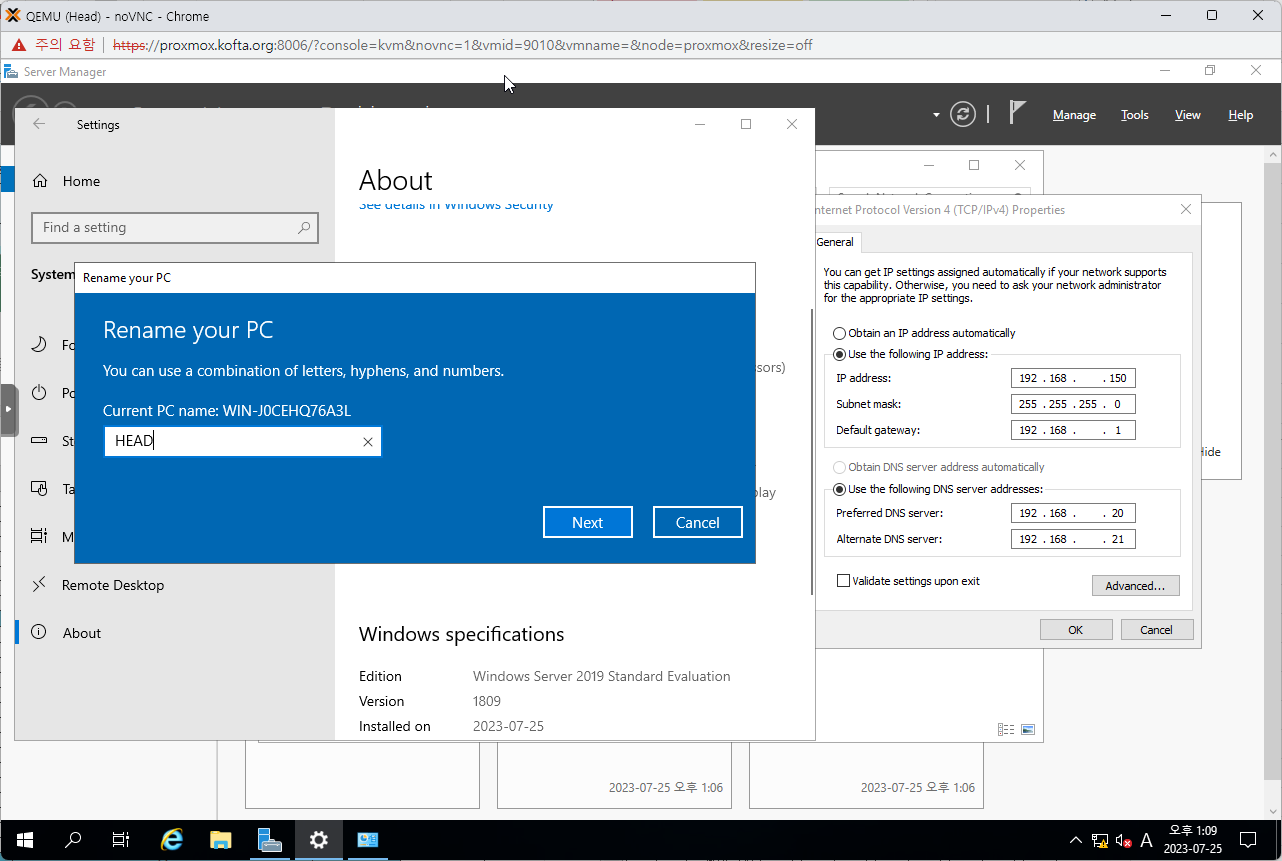The image size is (1282, 861).
Task: Expand the noVNC control bar handle
Action: pyautogui.click(x=9, y=410)
